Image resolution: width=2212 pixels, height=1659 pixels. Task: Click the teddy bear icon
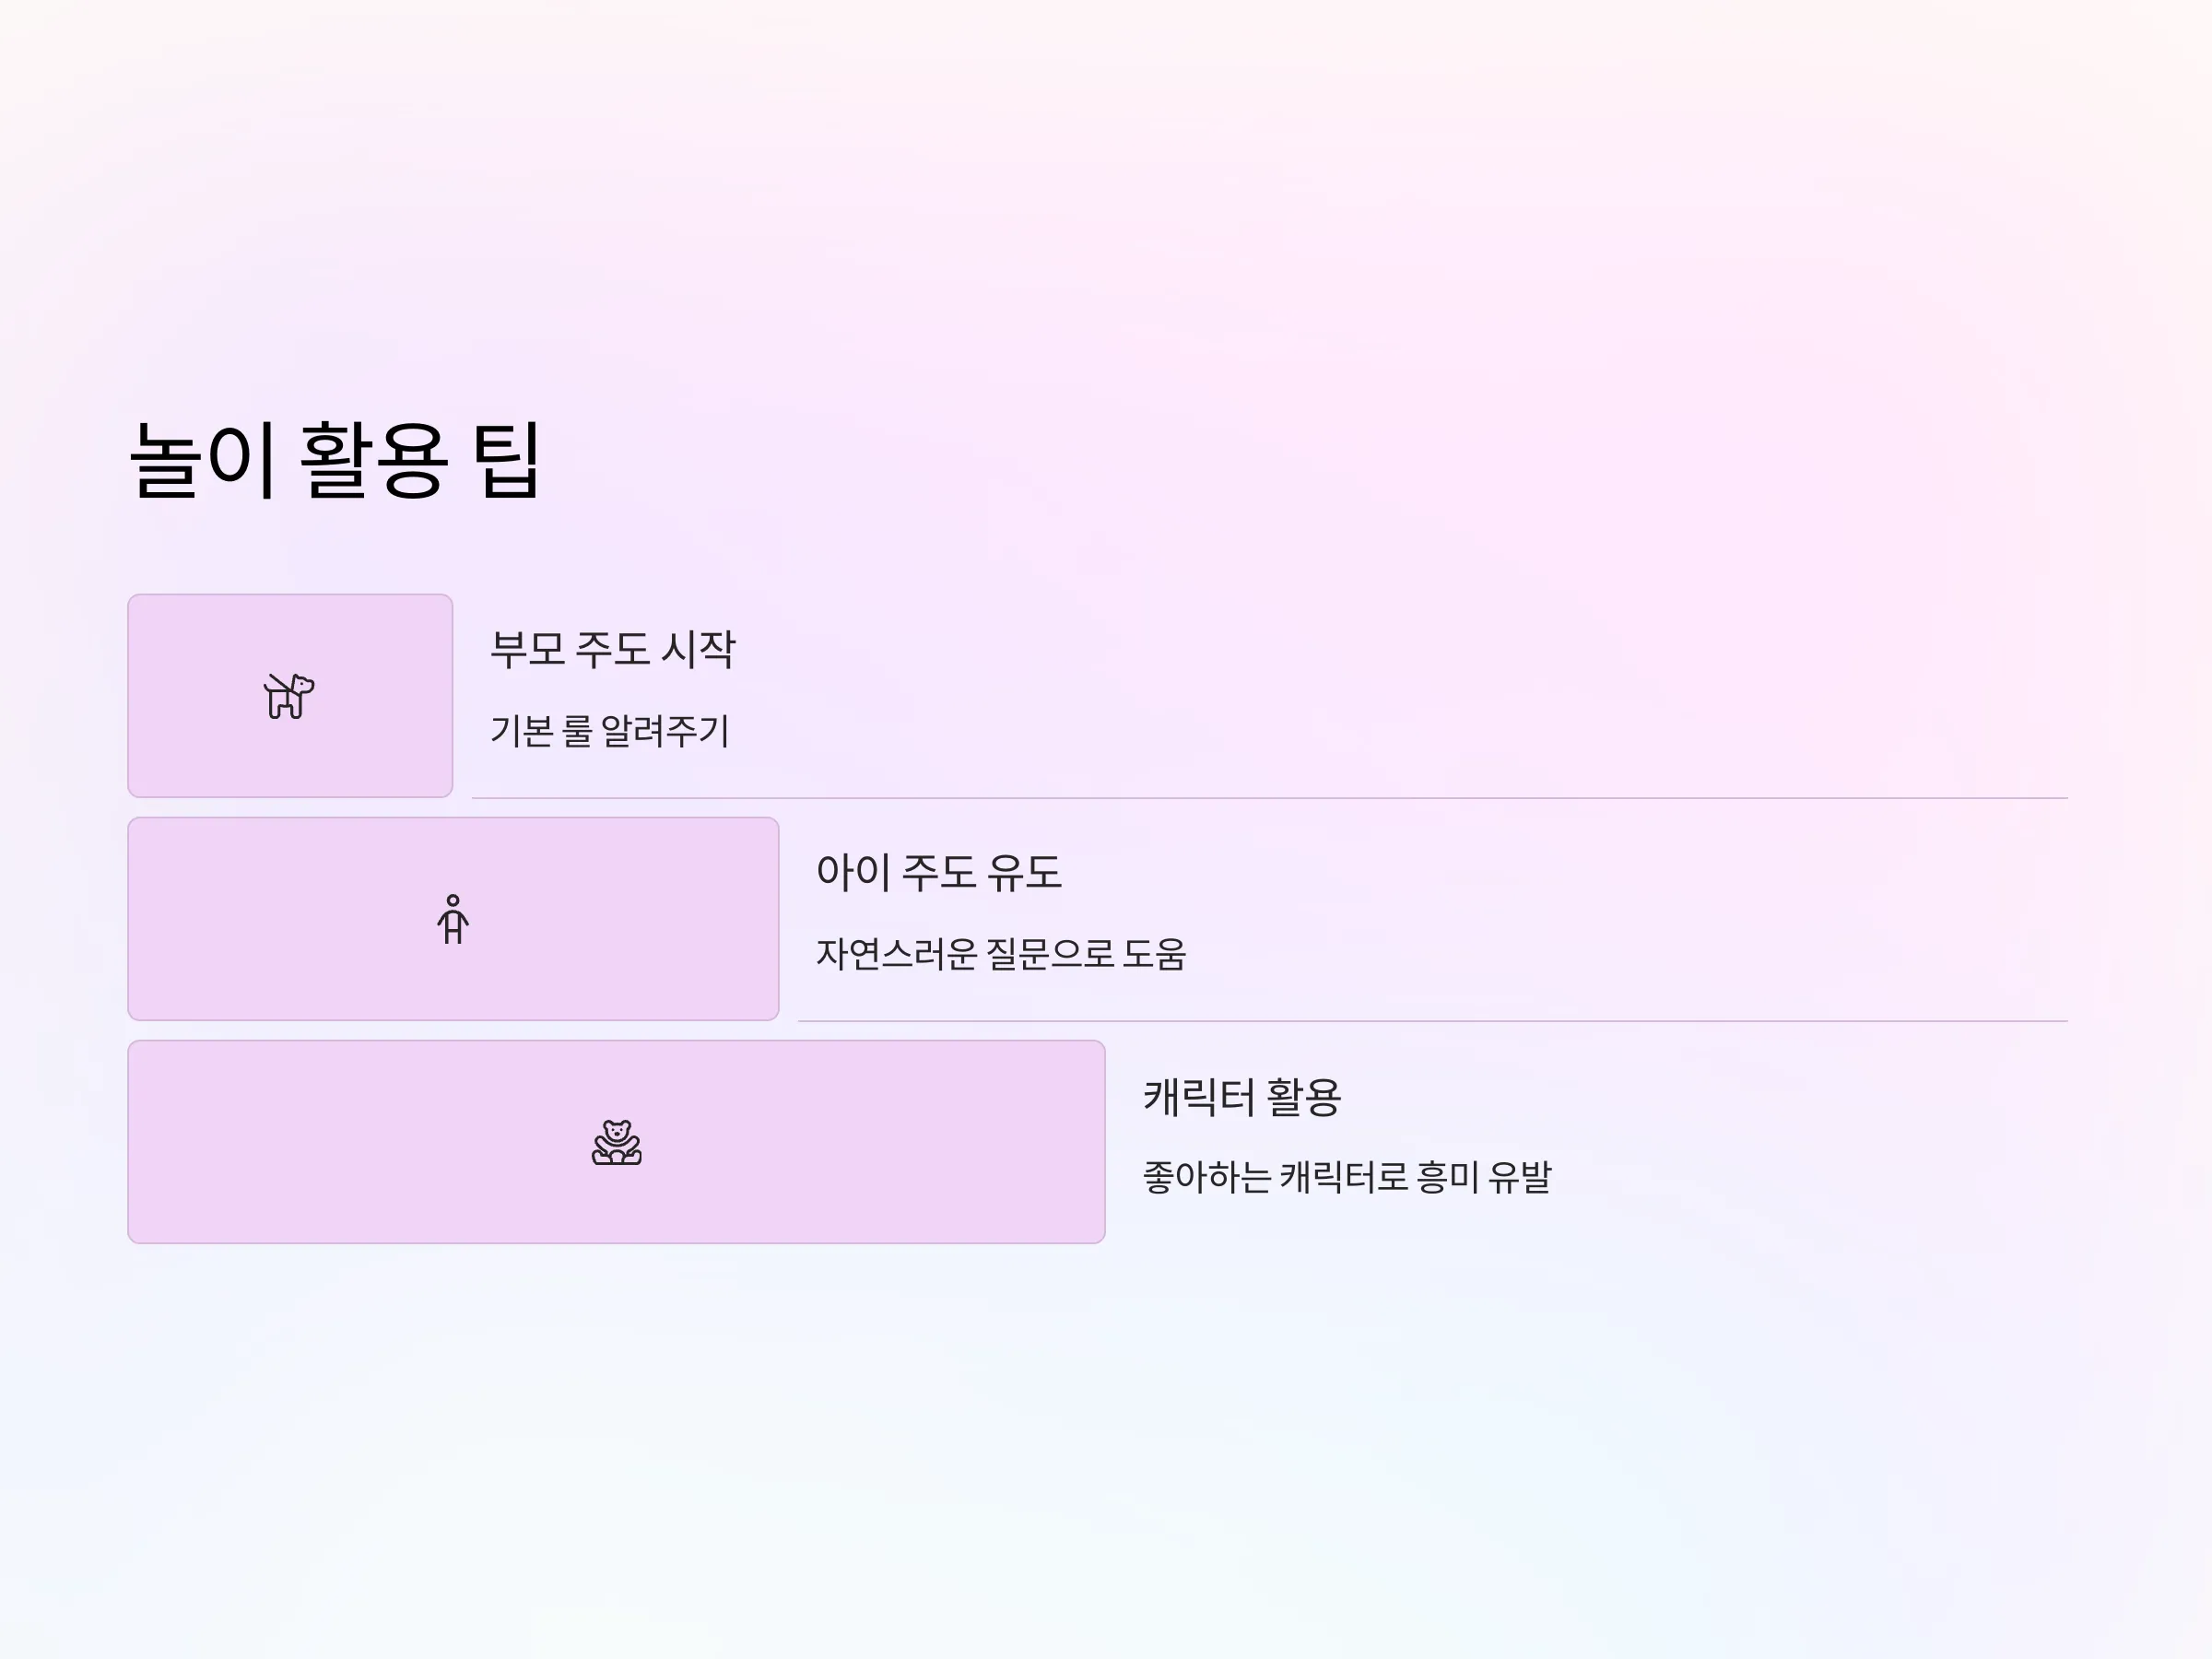click(617, 1142)
